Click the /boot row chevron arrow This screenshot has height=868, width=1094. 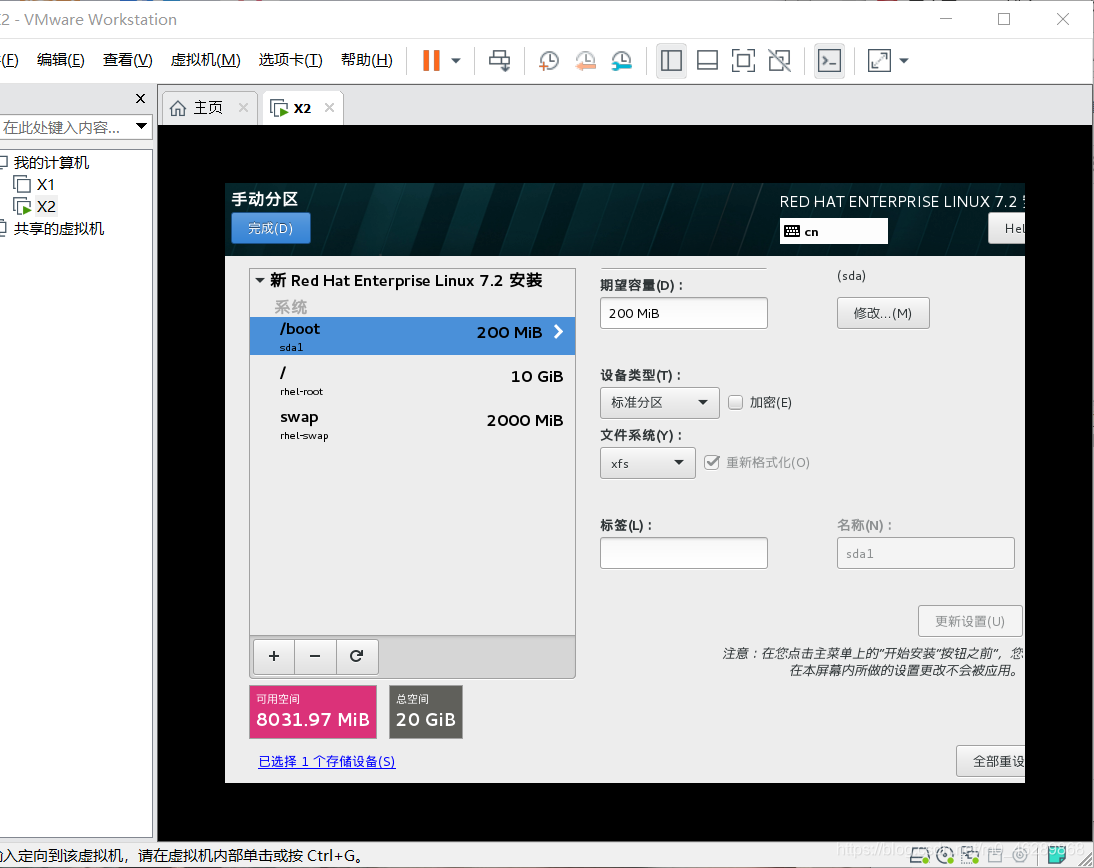[x=558, y=332]
